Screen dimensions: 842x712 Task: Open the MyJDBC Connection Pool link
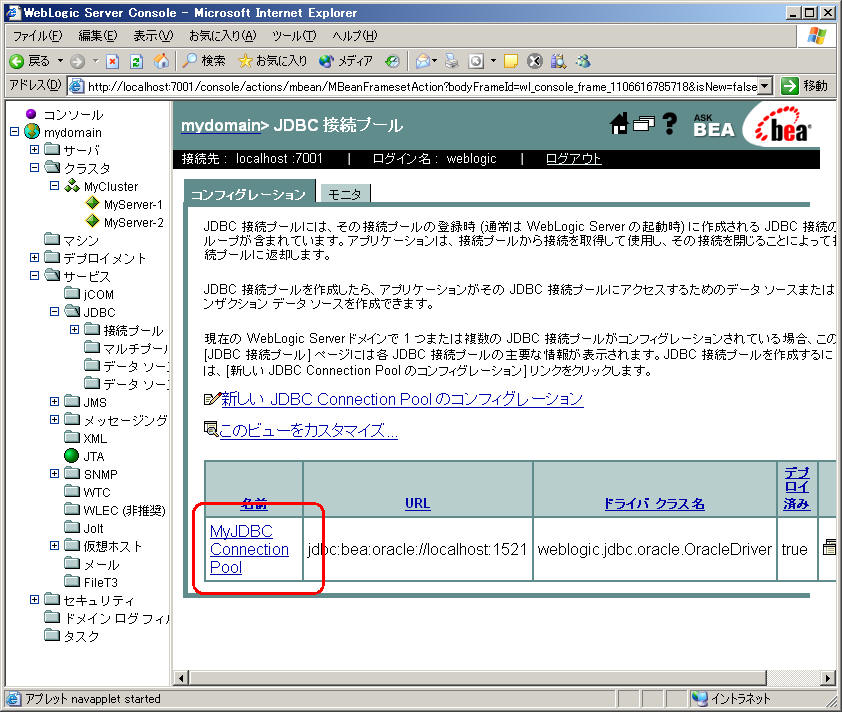click(x=249, y=549)
